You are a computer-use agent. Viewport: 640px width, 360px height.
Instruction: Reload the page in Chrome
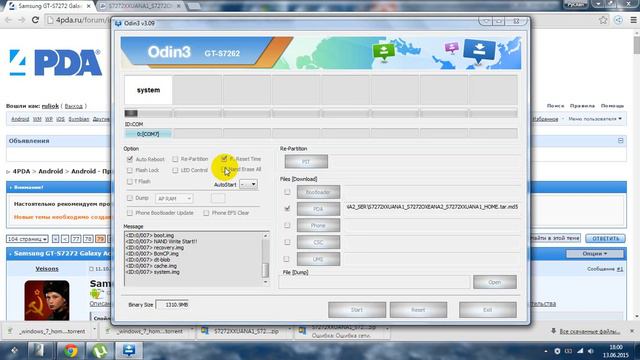(36, 20)
